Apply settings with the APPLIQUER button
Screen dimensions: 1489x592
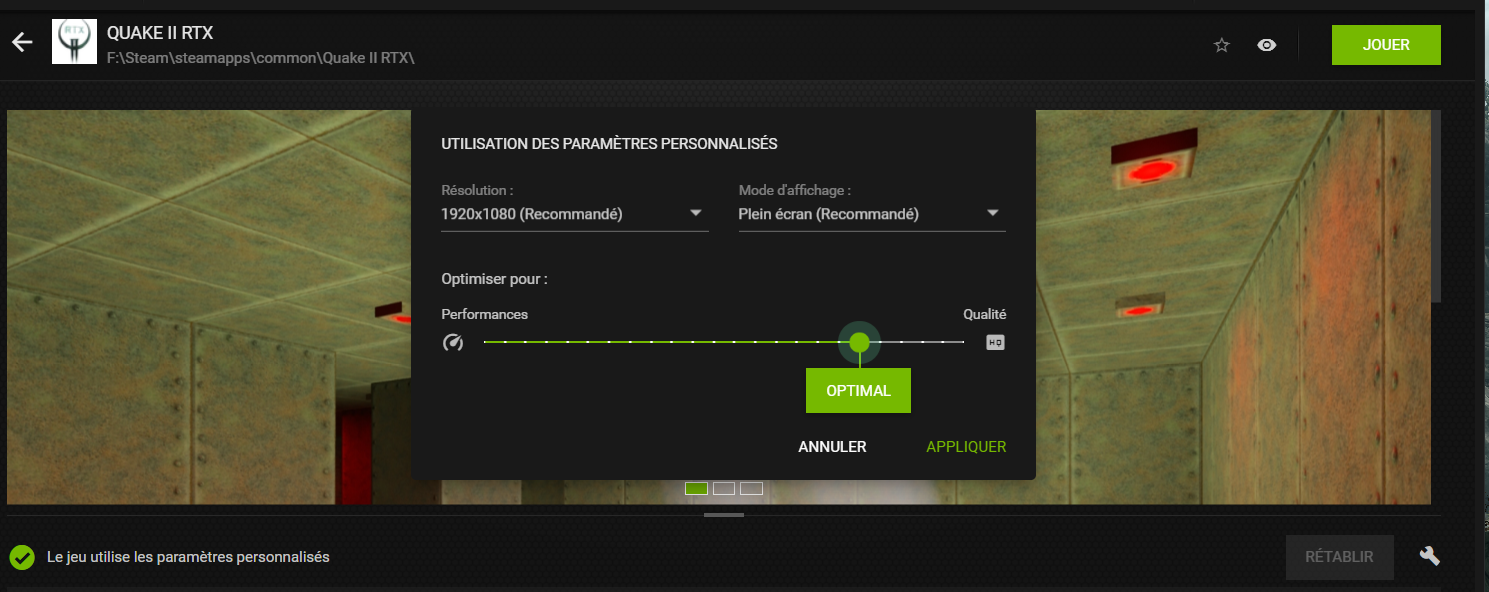click(x=966, y=447)
